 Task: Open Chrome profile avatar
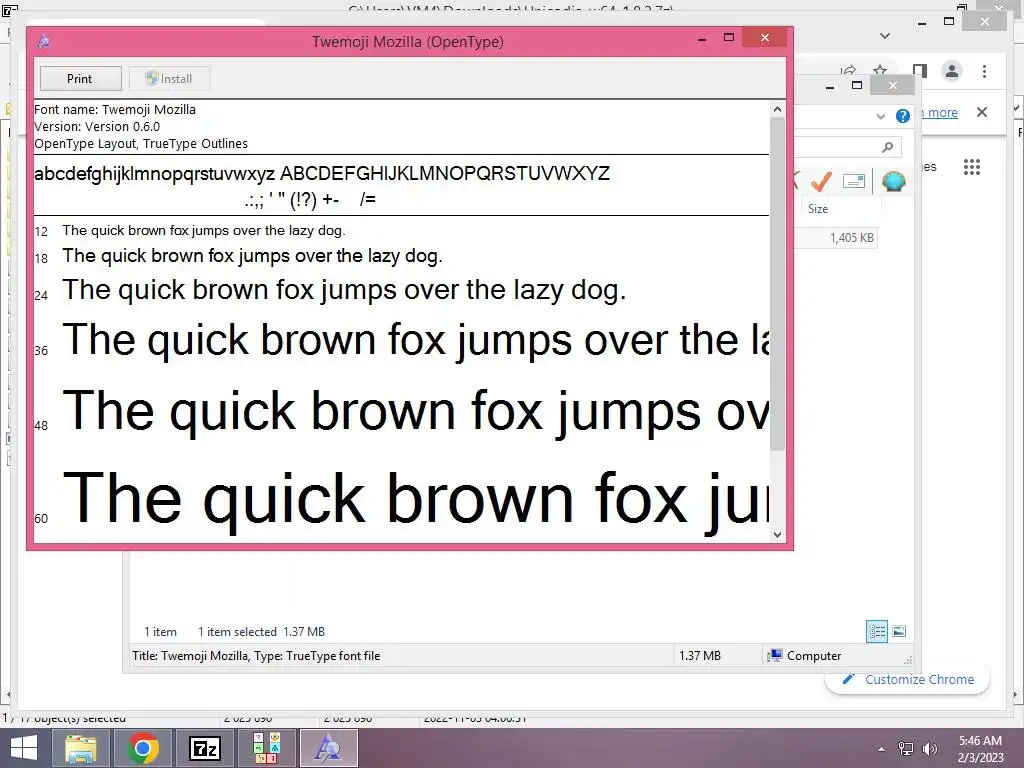[x=952, y=71]
